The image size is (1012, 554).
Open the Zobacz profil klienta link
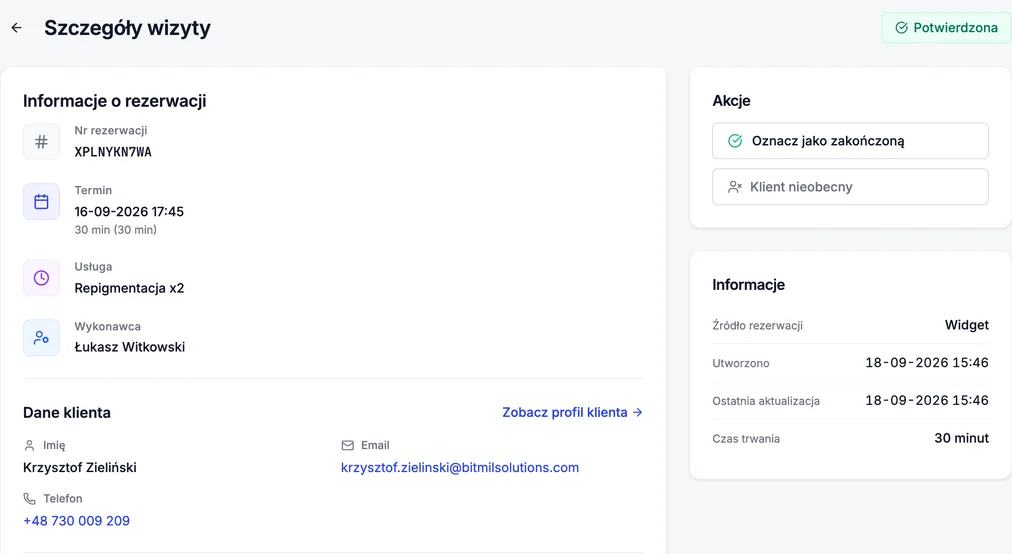tap(572, 412)
